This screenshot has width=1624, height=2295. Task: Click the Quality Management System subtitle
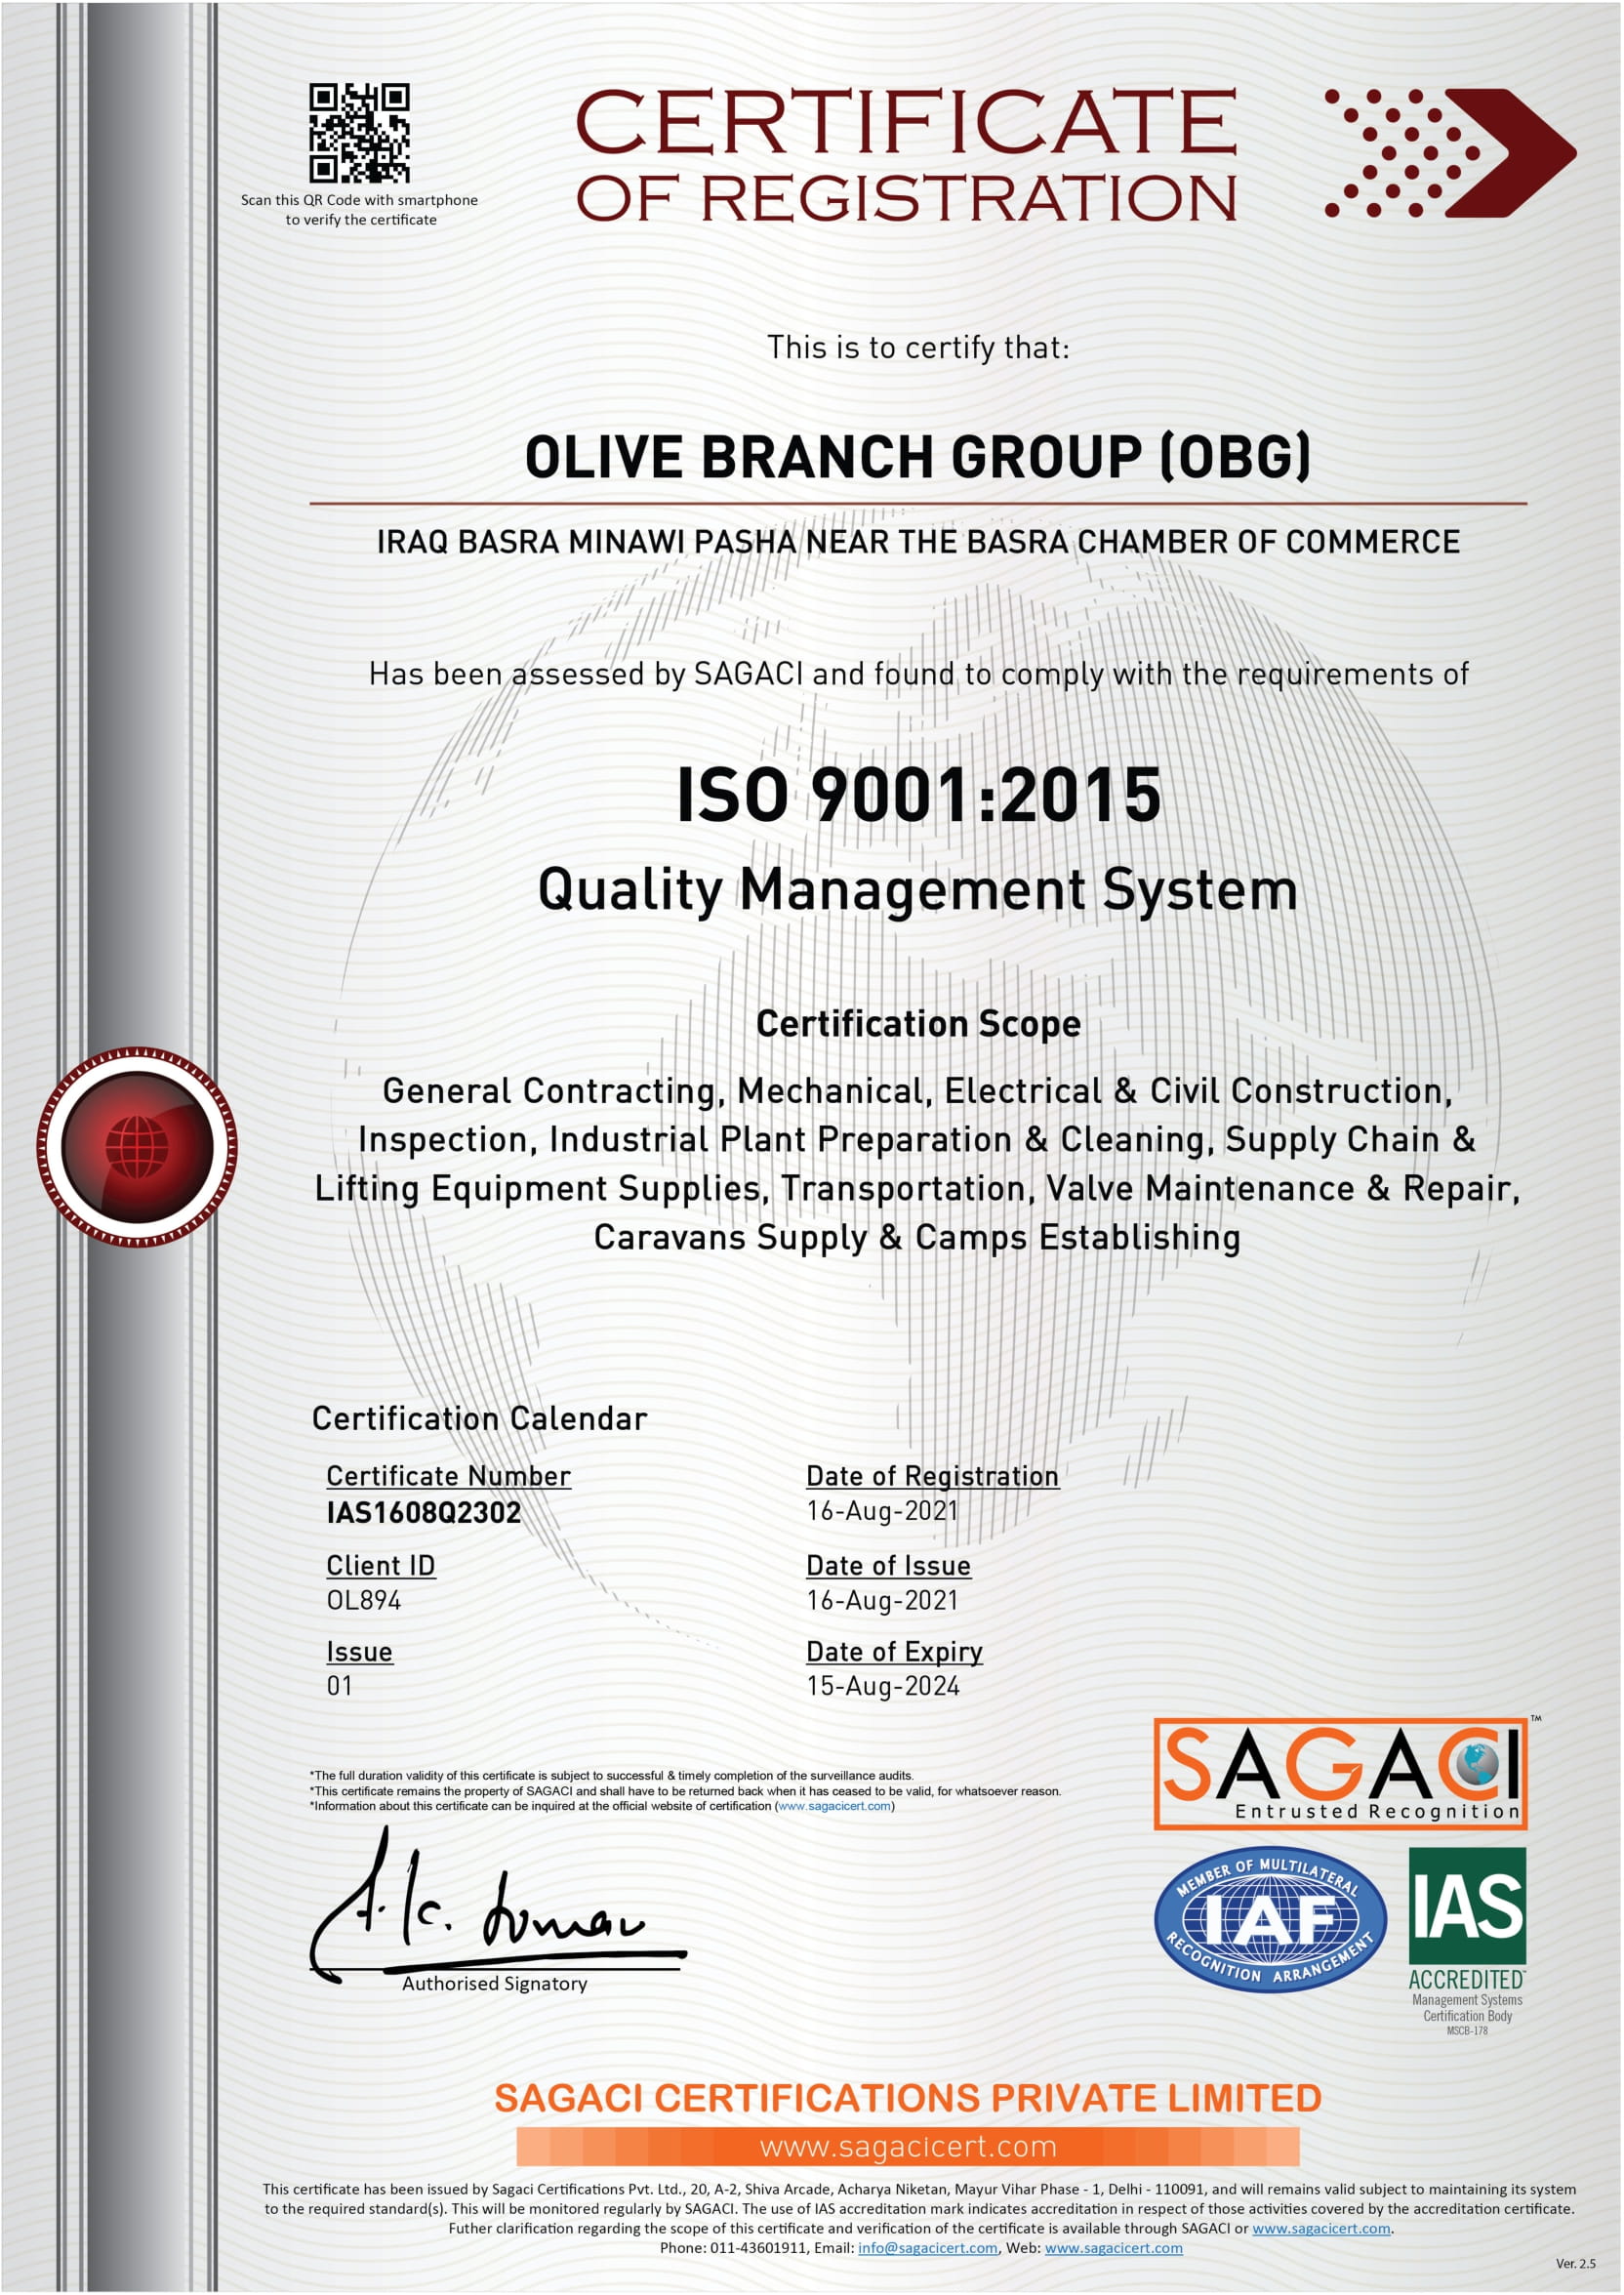point(918,889)
